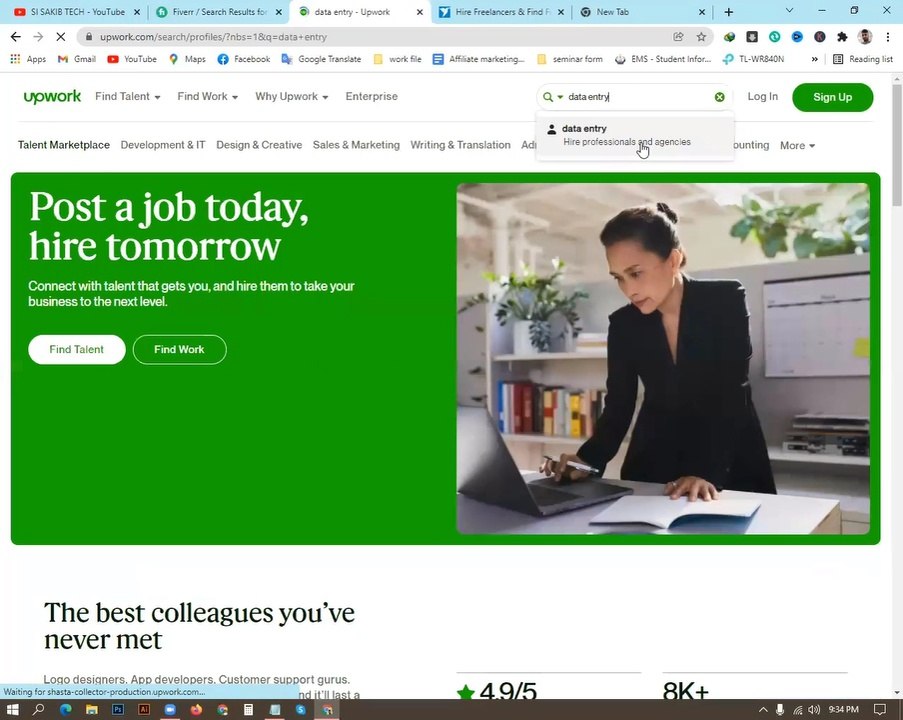This screenshot has height=720, width=903.
Task: Open the Windows Start menu
Action: point(12,709)
